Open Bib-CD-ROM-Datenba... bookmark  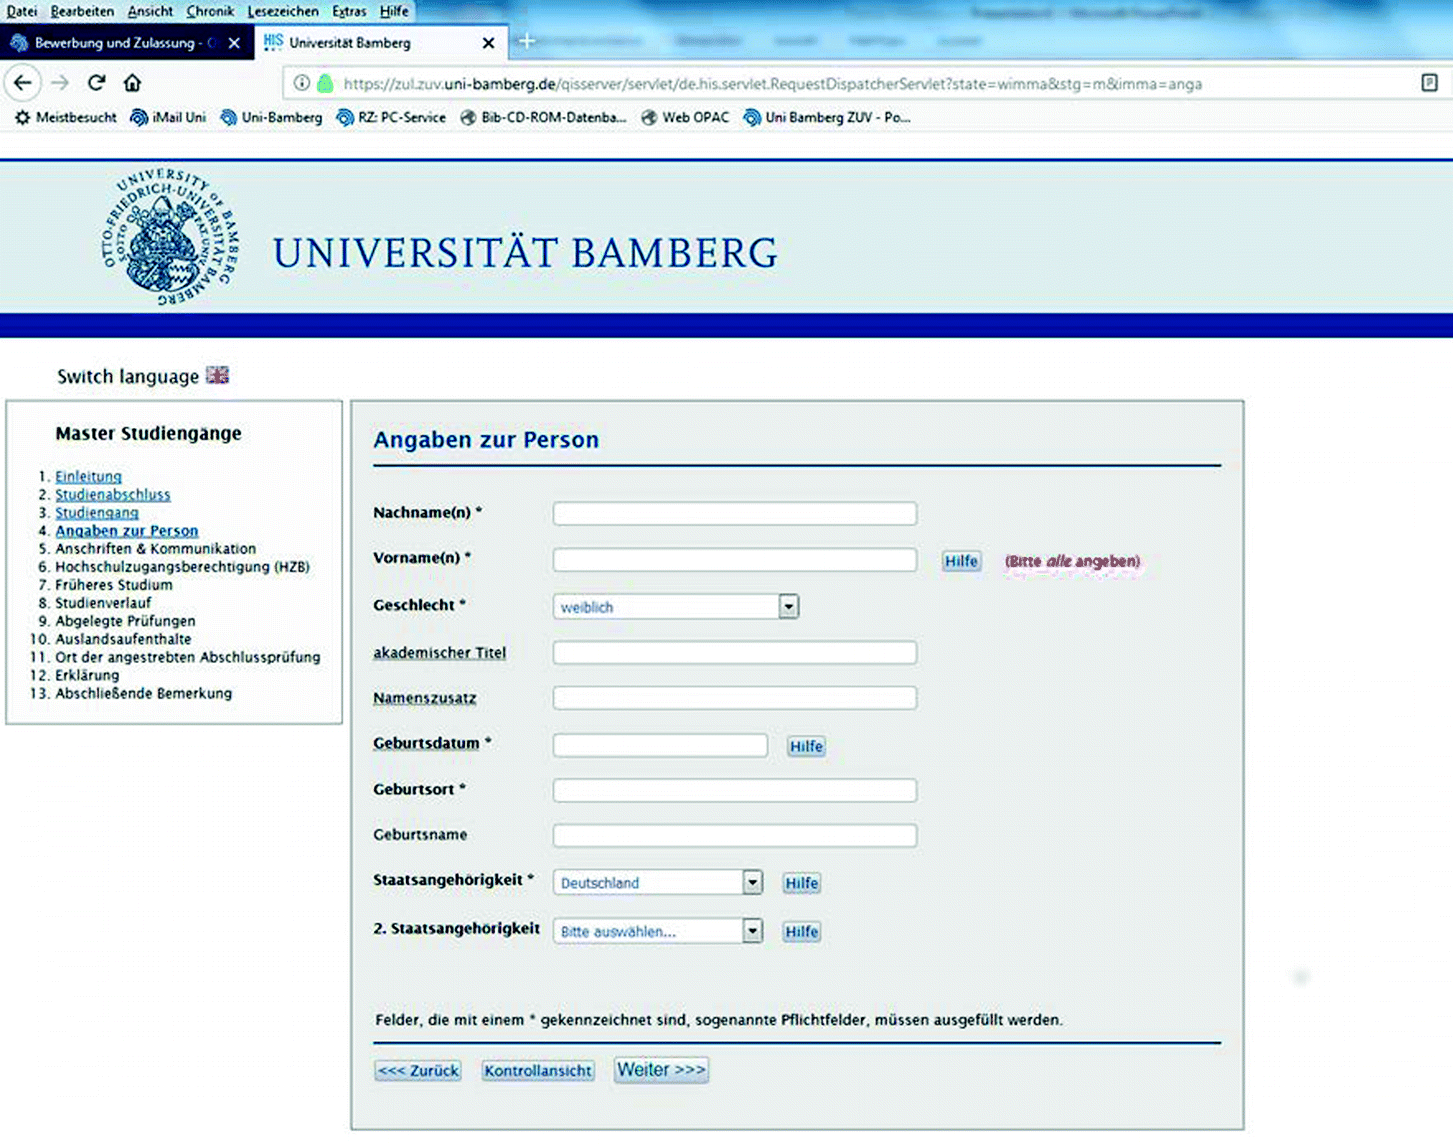point(543,117)
